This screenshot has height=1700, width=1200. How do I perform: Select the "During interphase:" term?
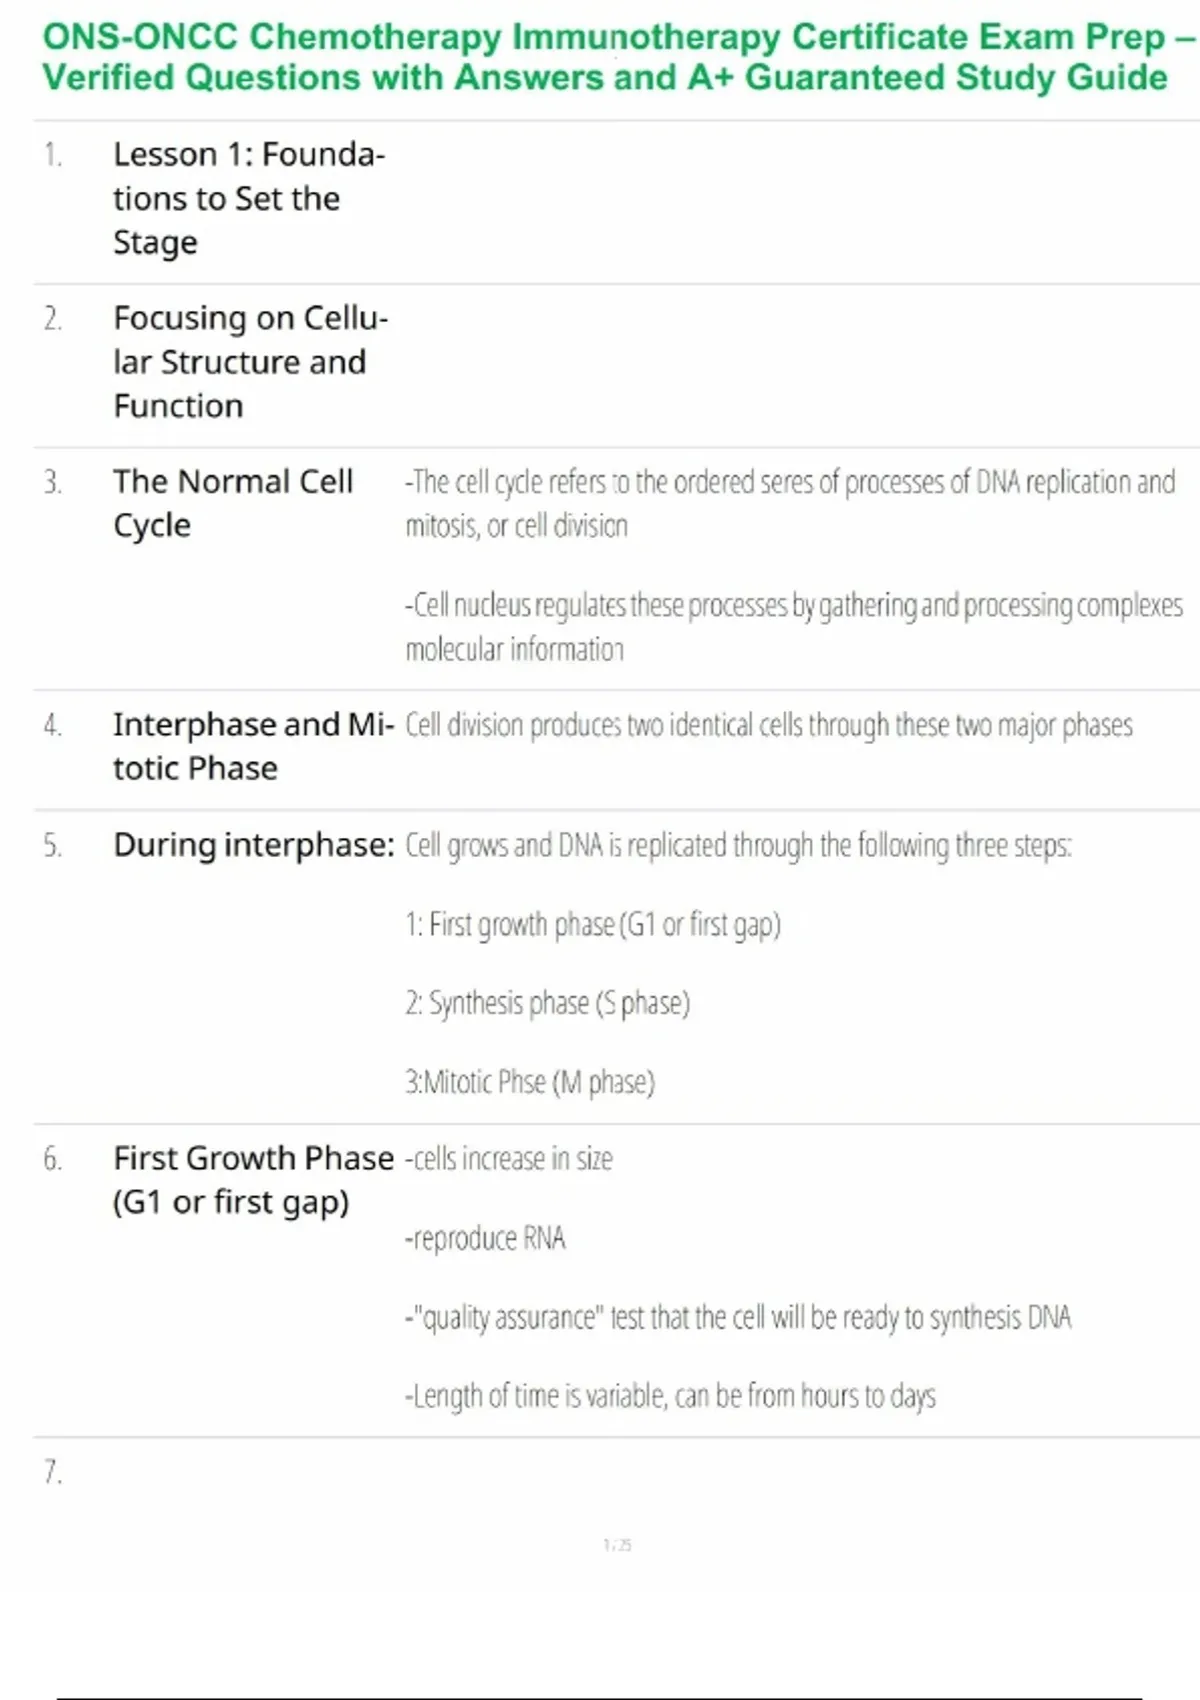coord(253,845)
